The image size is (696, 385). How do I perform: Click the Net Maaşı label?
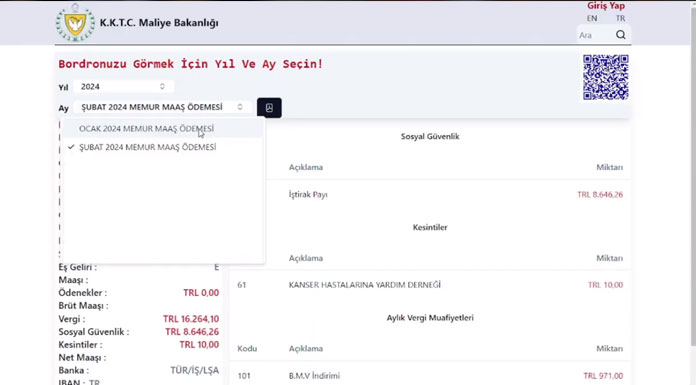tap(82, 357)
